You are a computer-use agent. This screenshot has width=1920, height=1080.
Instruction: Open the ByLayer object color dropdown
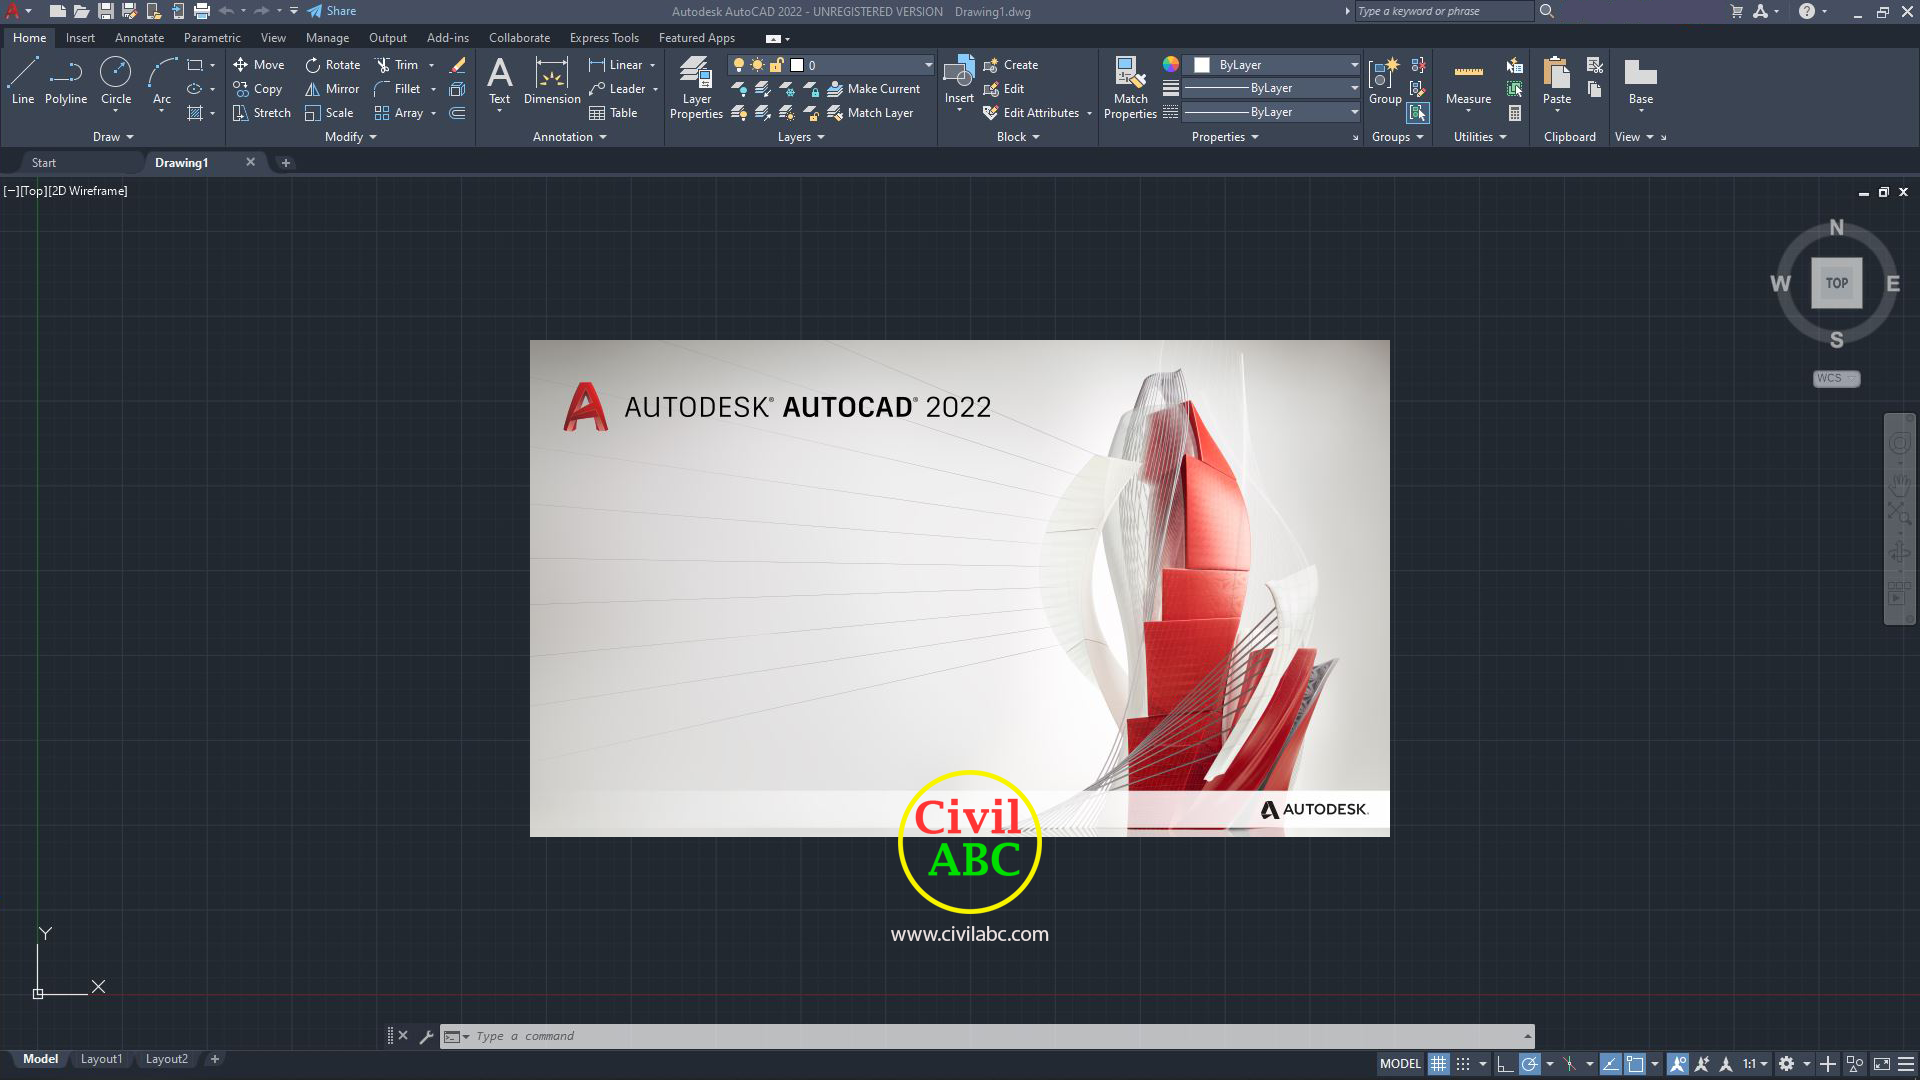1354,65
